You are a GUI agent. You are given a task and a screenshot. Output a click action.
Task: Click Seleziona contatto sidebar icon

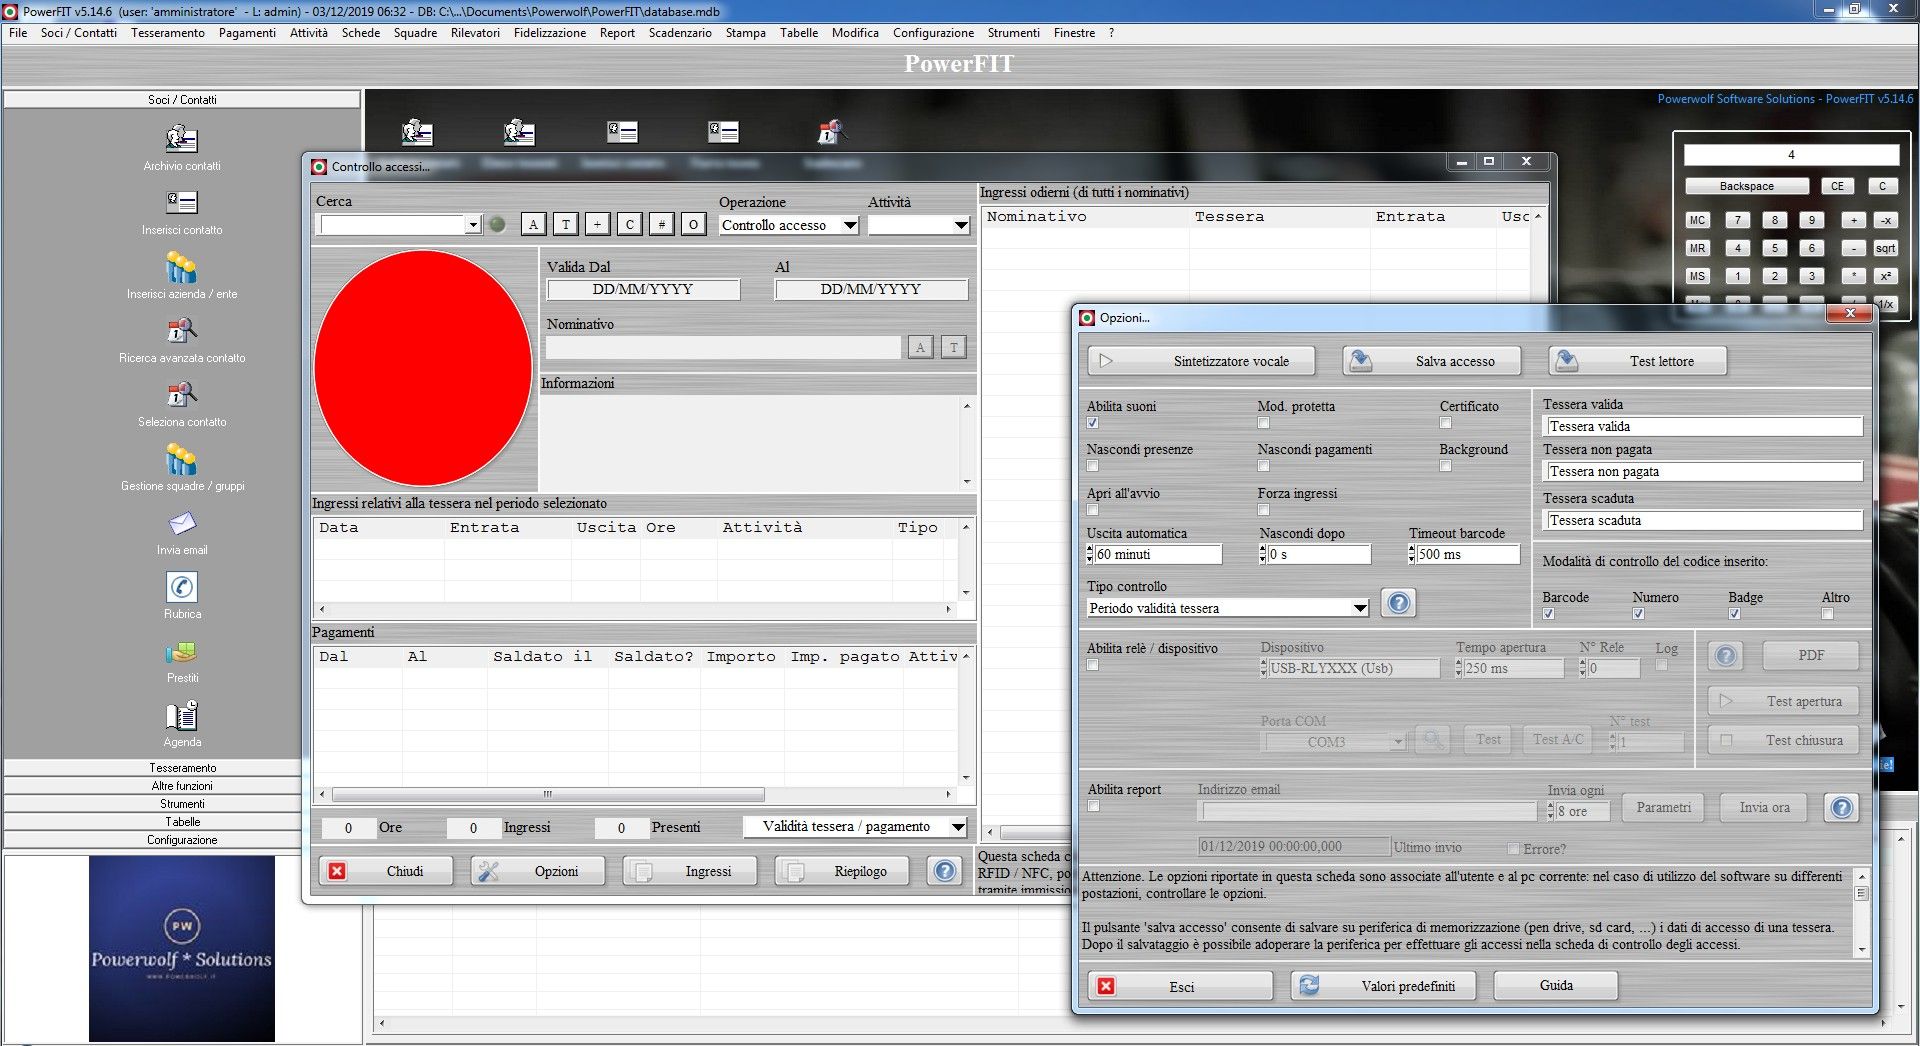tap(181, 394)
